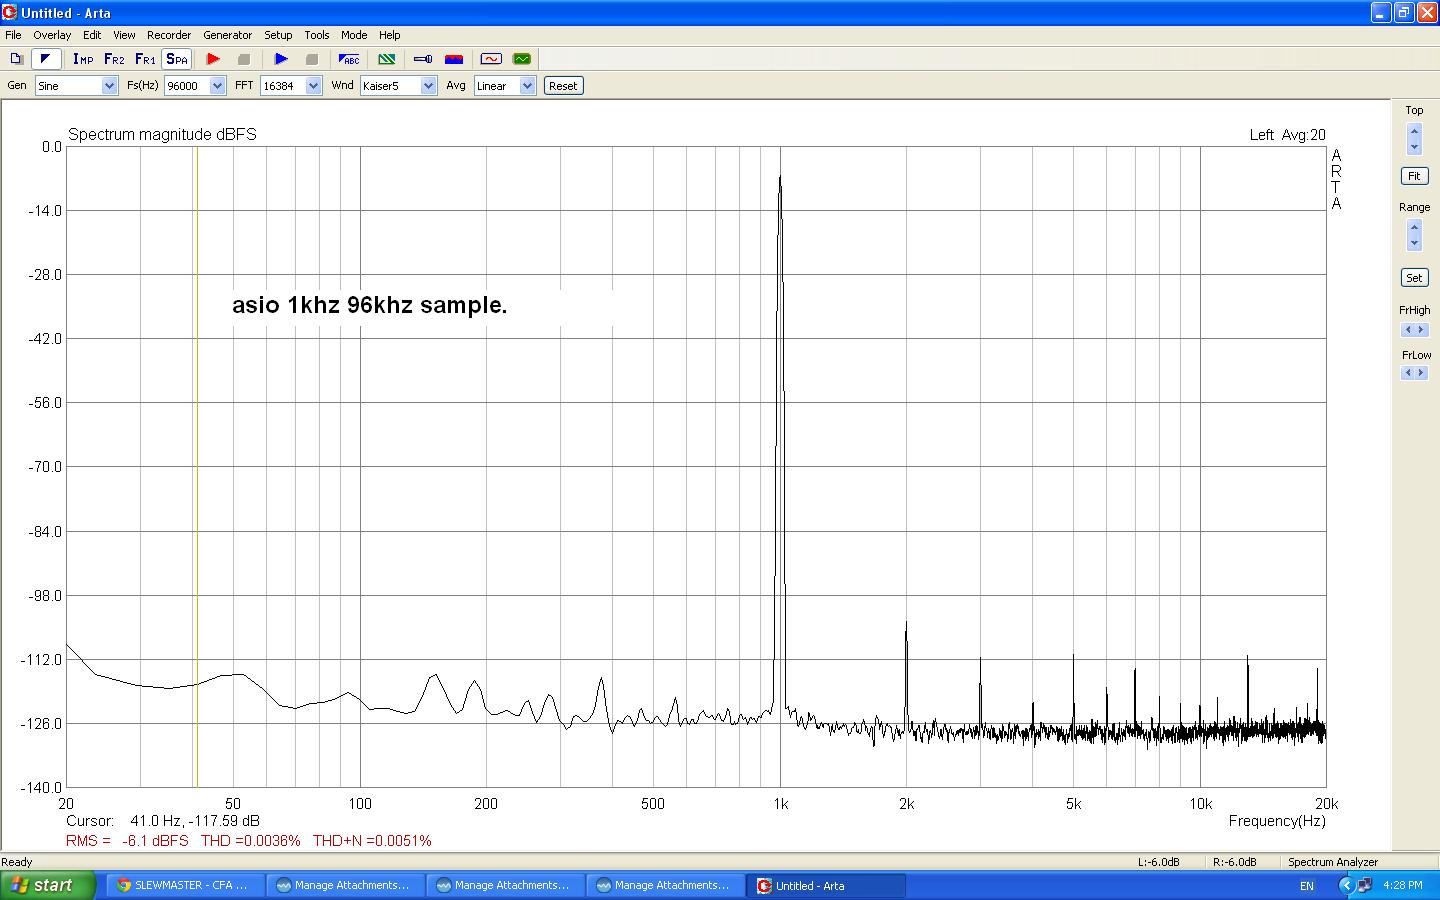Click the green oscilloscope wave icon

point(521,59)
